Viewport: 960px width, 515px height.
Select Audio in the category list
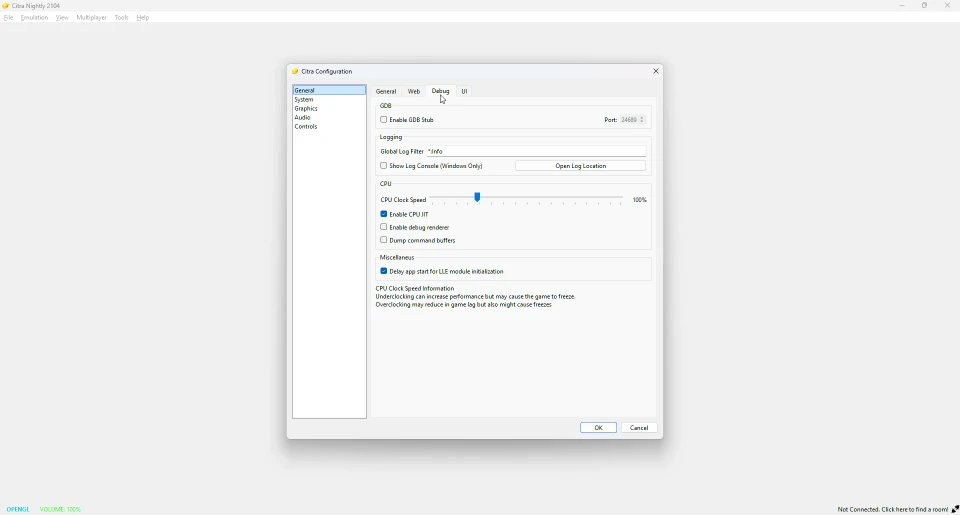329,118
